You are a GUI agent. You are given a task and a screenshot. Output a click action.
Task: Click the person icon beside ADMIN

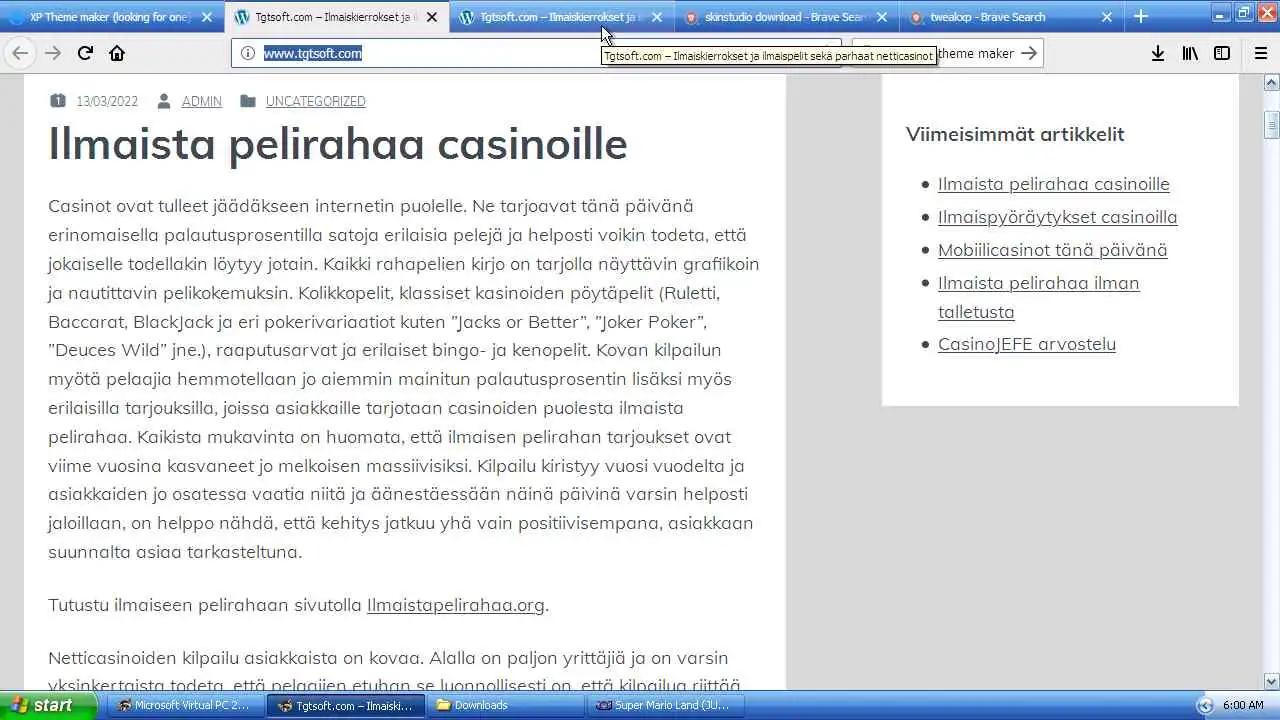click(164, 101)
